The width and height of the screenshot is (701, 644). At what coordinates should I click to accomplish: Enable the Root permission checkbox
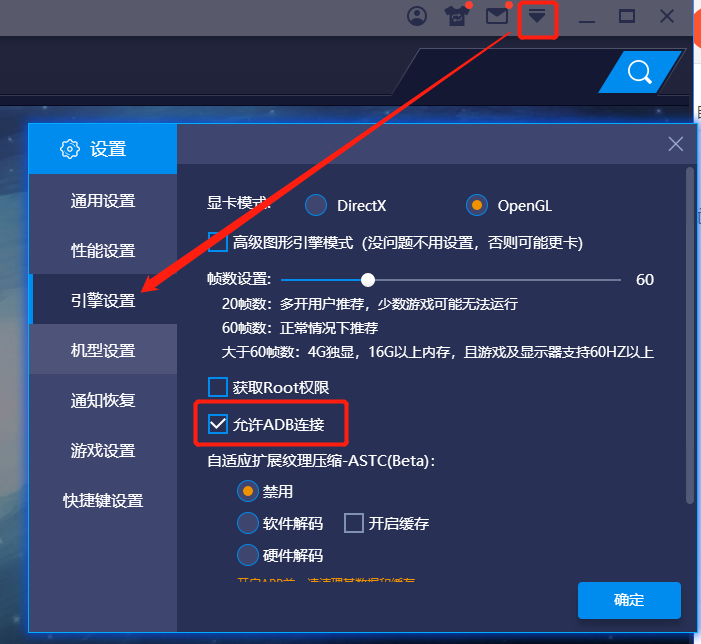[218, 387]
